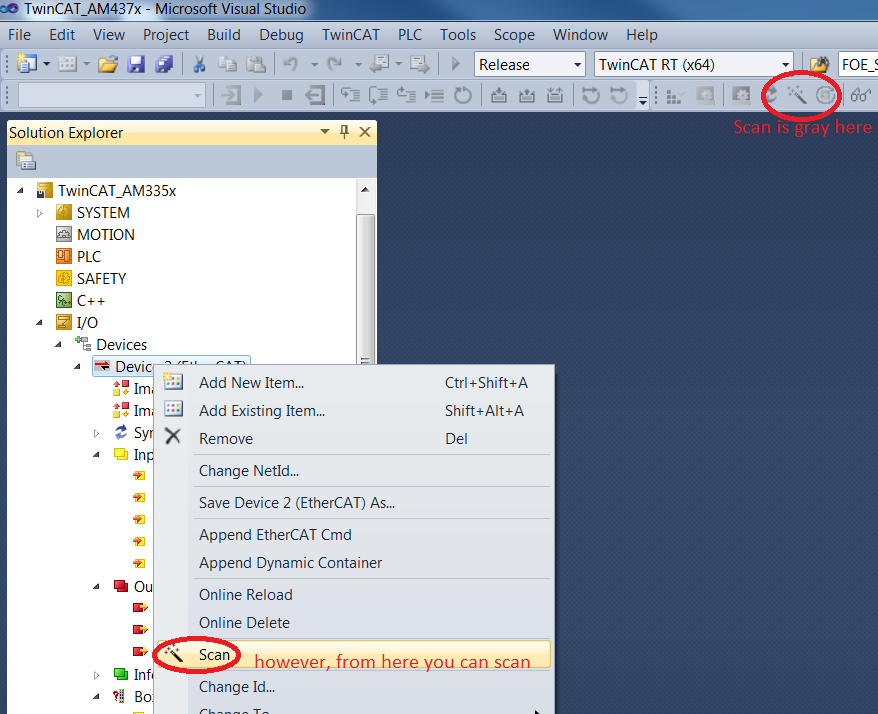
Task: Click the Paste clipboard icon
Action: [255, 64]
